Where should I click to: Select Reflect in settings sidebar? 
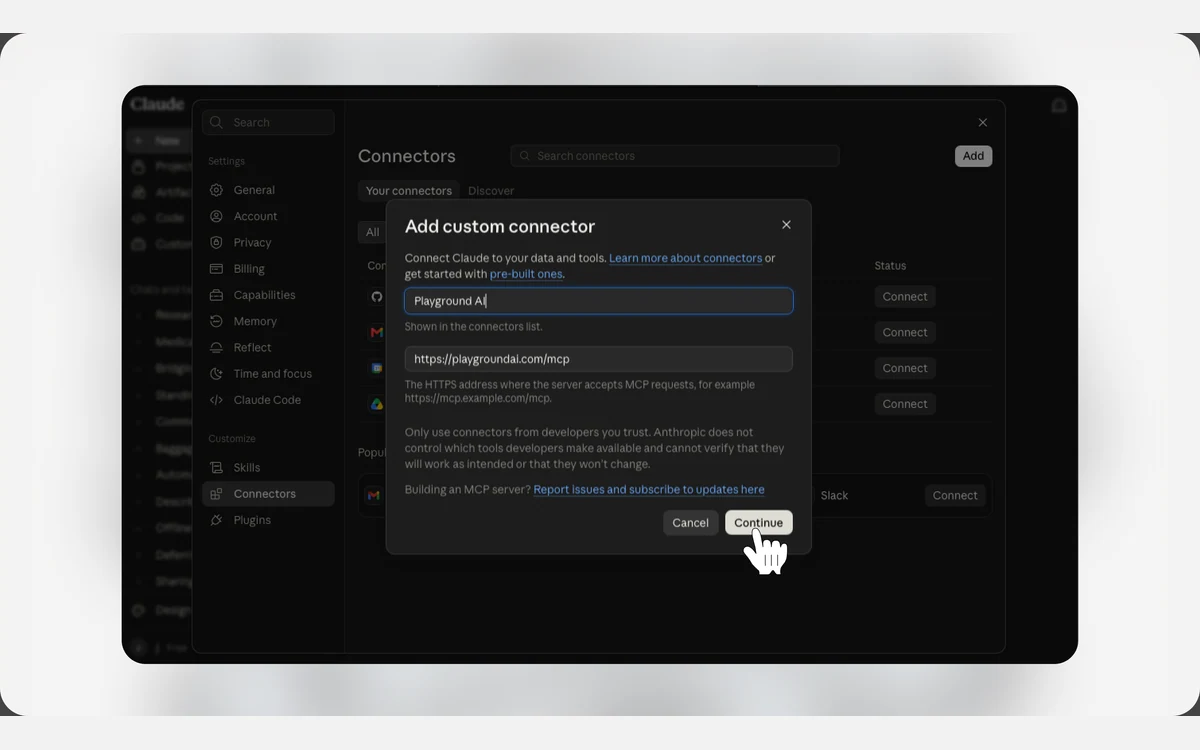click(268, 347)
